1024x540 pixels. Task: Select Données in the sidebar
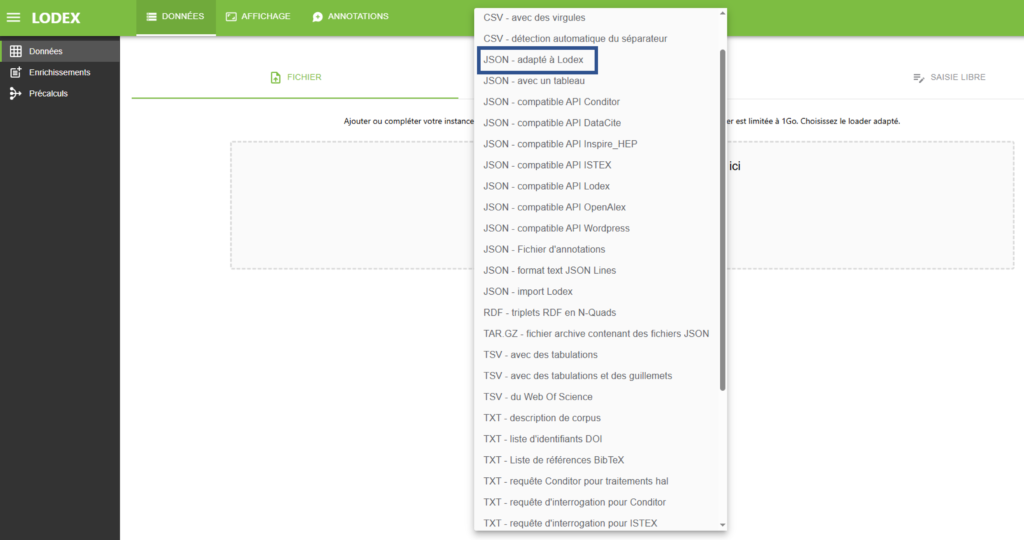[x=59, y=51]
